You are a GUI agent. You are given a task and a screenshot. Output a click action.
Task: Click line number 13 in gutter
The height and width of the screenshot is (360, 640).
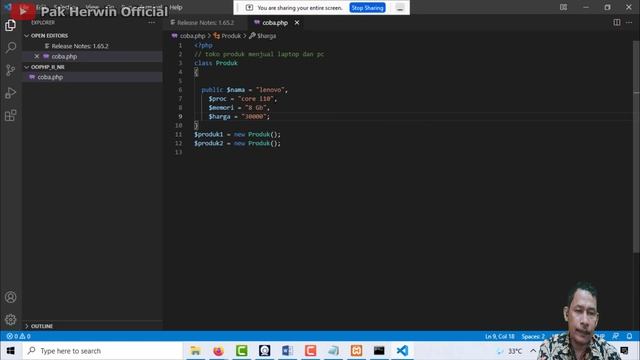pyautogui.click(x=178, y=152)
